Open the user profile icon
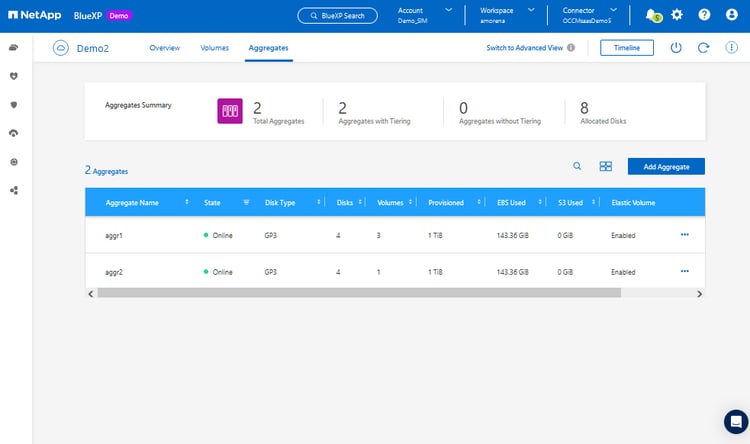 click(731, 15)
